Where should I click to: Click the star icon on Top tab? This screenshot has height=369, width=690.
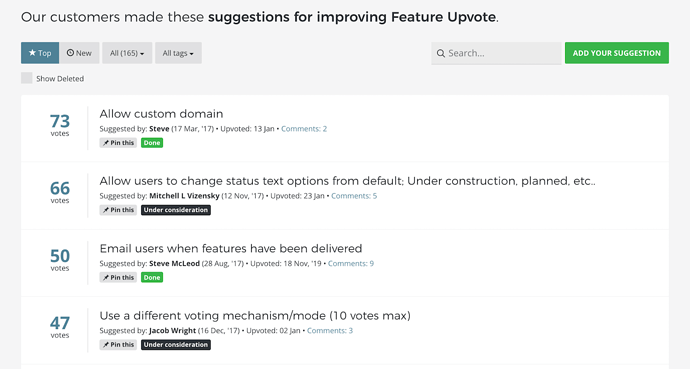(32, 53)
